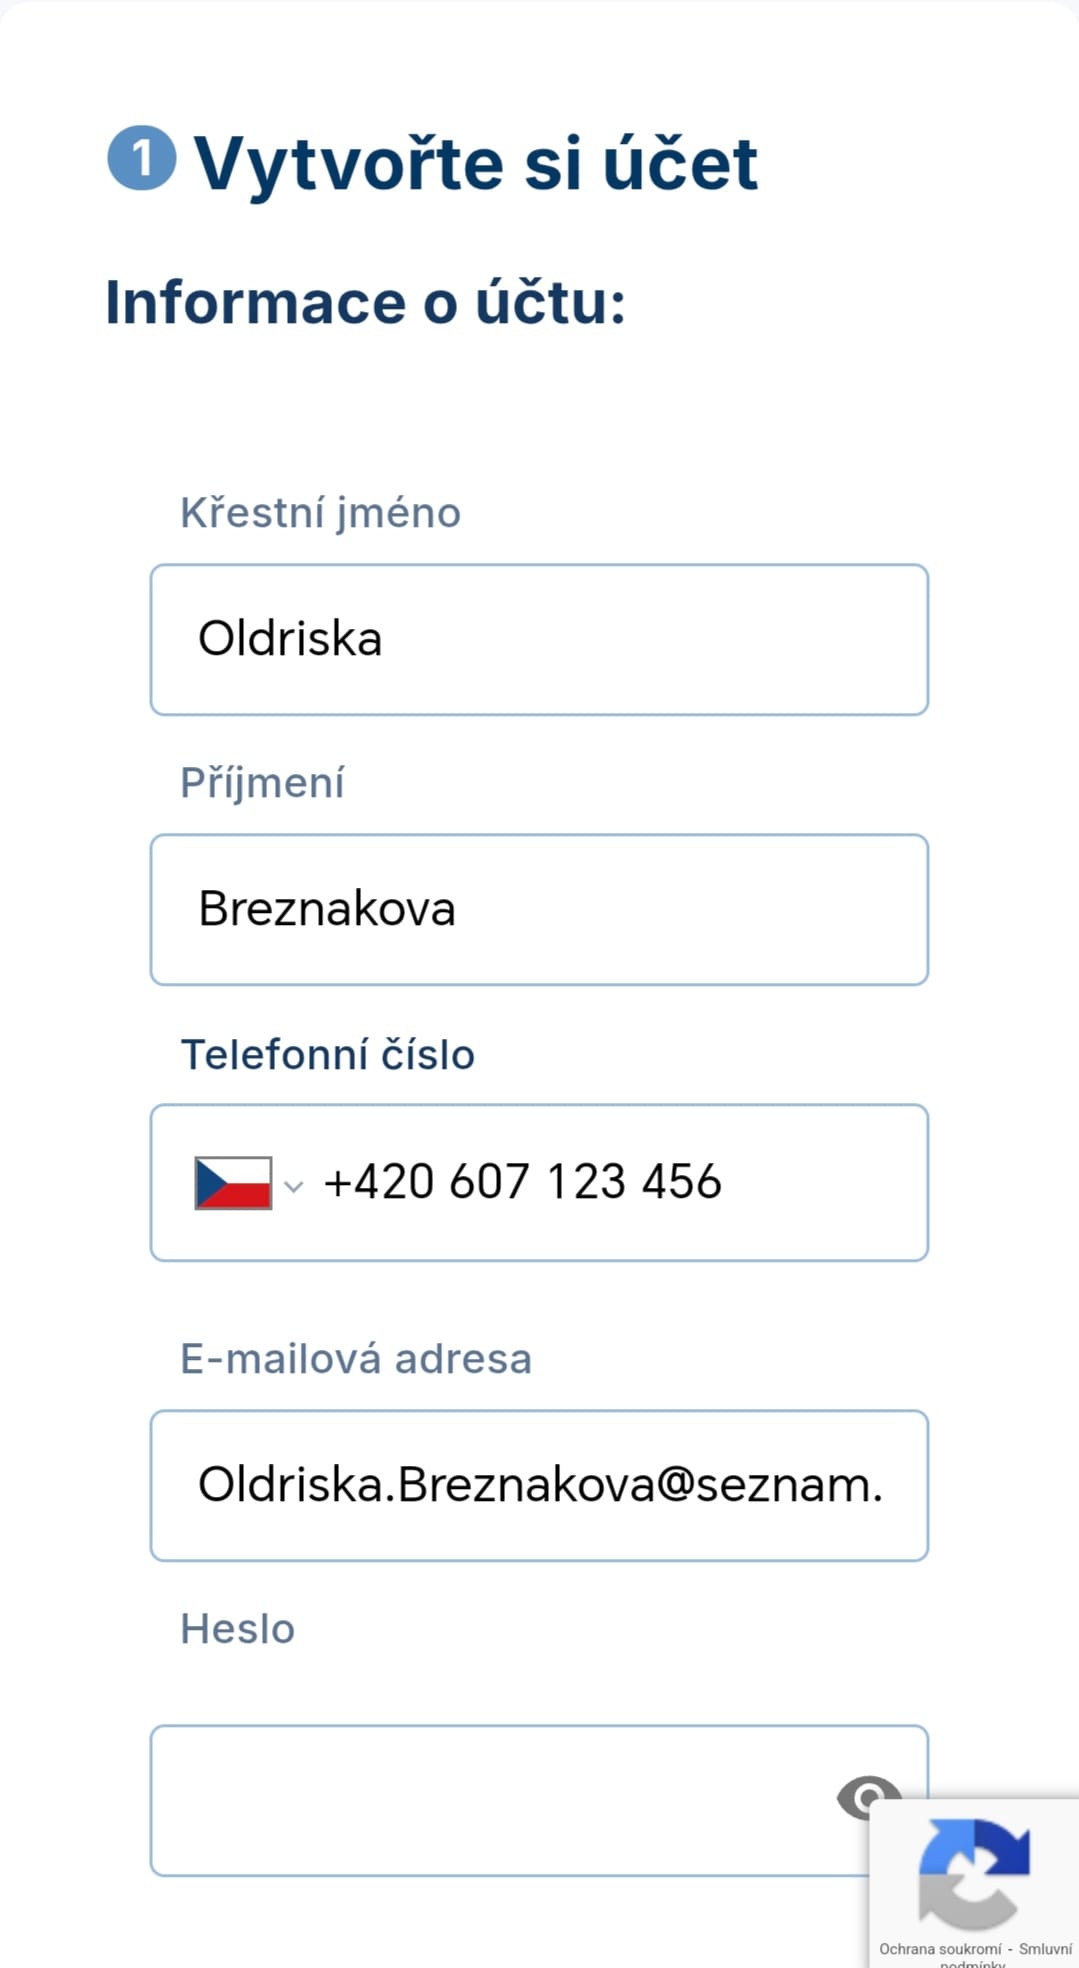Open the Ochrana soukromí link
This screenshot has width=1079, height=1968.
(940, 1949)
